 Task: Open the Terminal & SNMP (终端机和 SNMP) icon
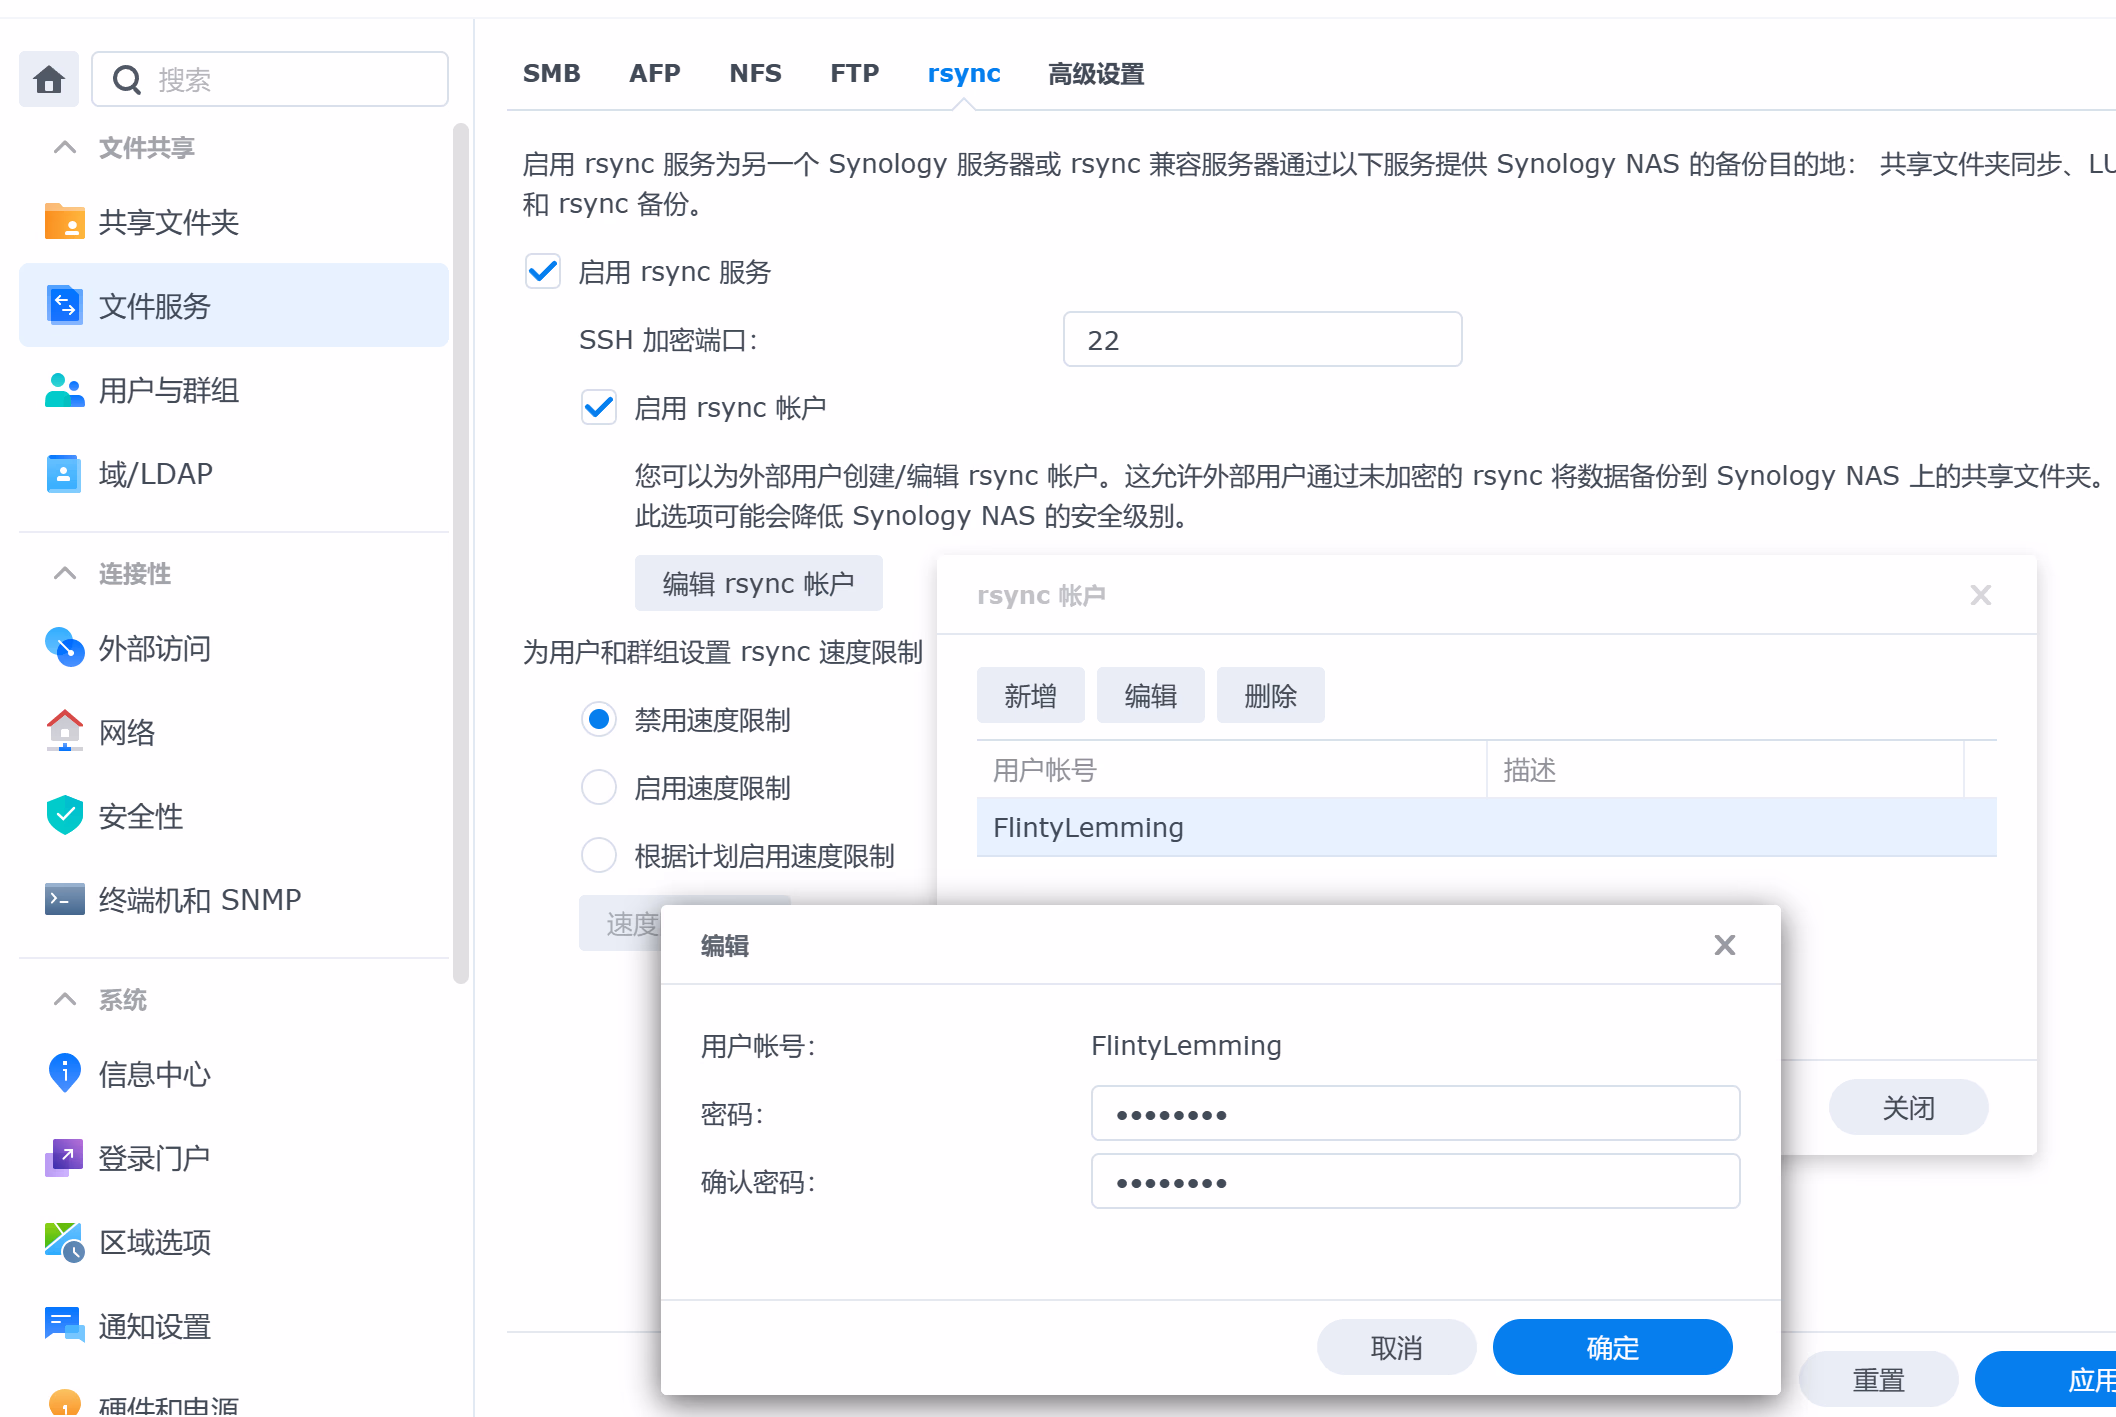pos(65,899)
